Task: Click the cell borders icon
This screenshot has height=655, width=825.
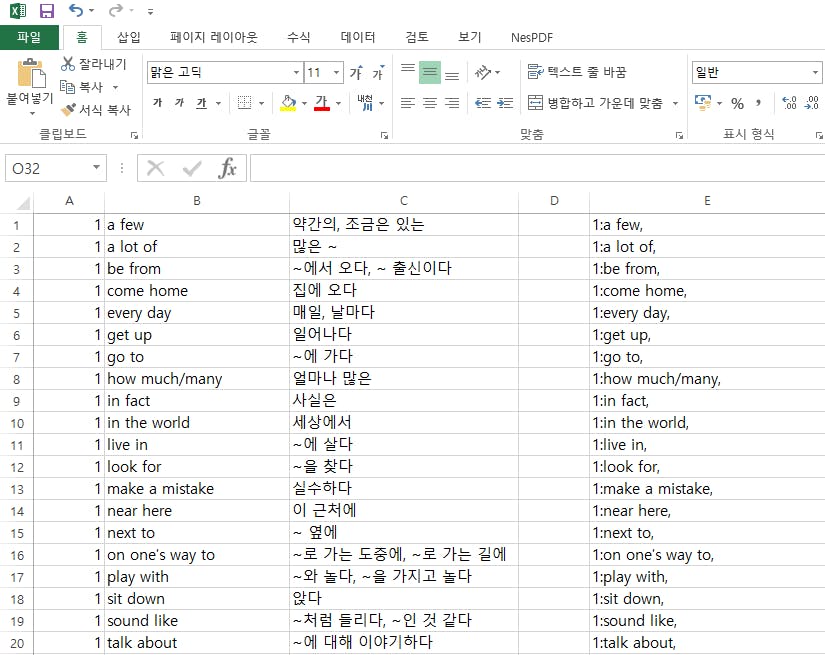Action: tap(245, 103)
